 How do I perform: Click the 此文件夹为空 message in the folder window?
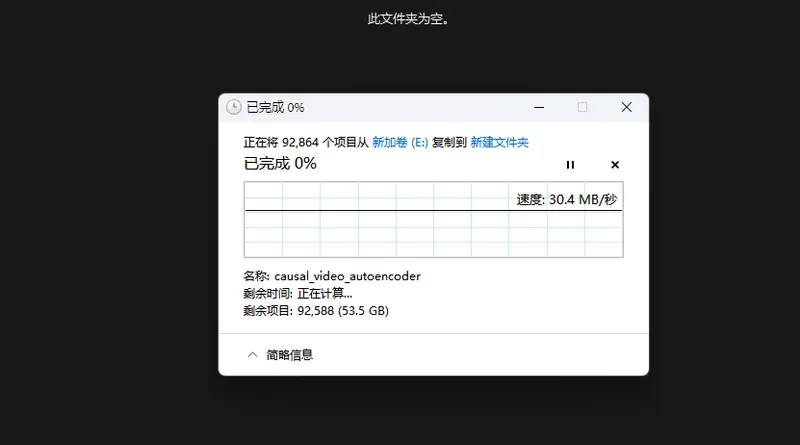click(408, 19)
